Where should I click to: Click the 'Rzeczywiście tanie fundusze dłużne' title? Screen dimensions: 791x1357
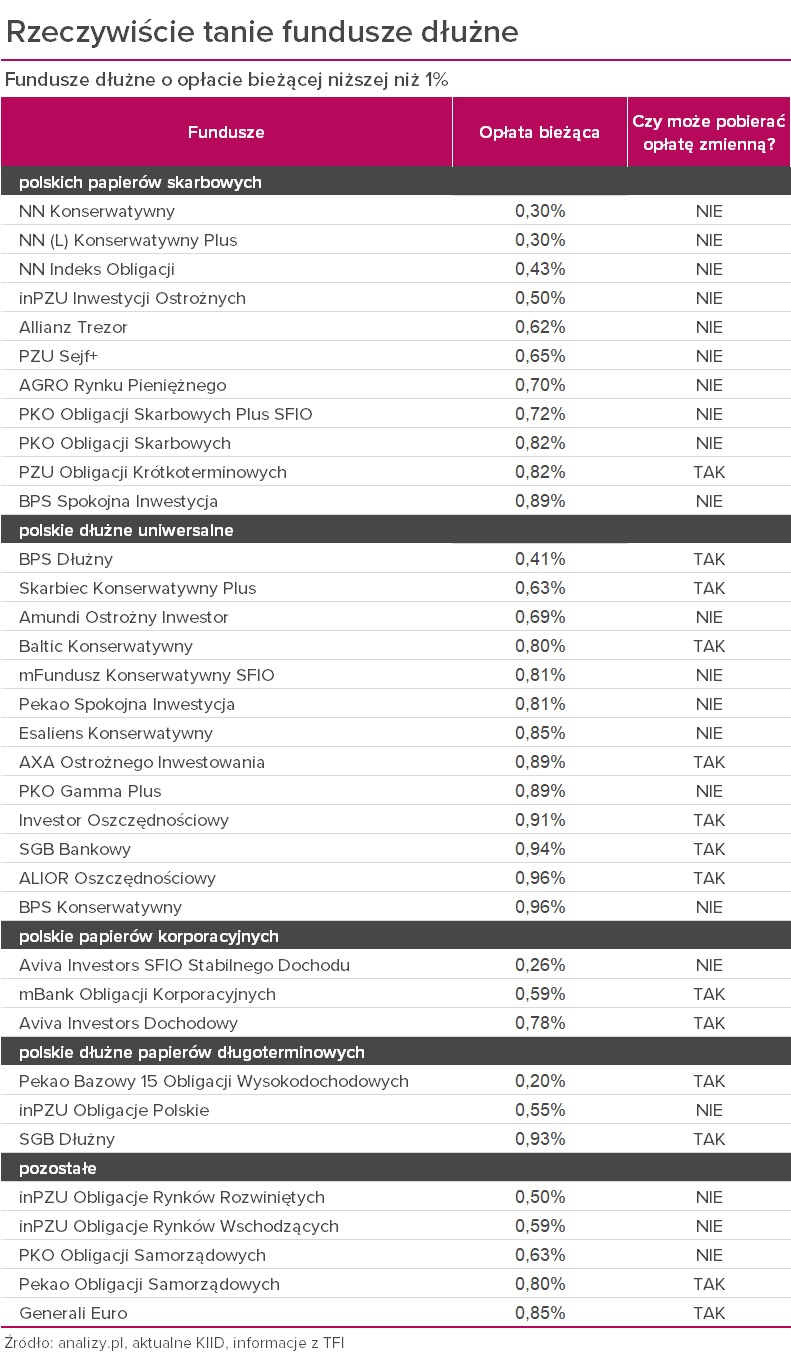tap(262, 32)
